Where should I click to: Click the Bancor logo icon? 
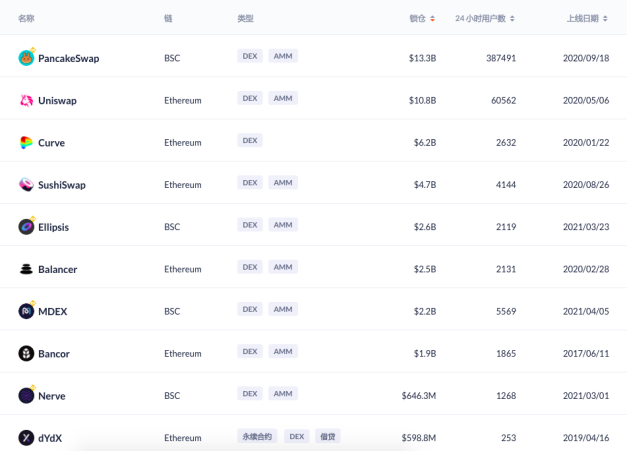click(x=26, y=353)
